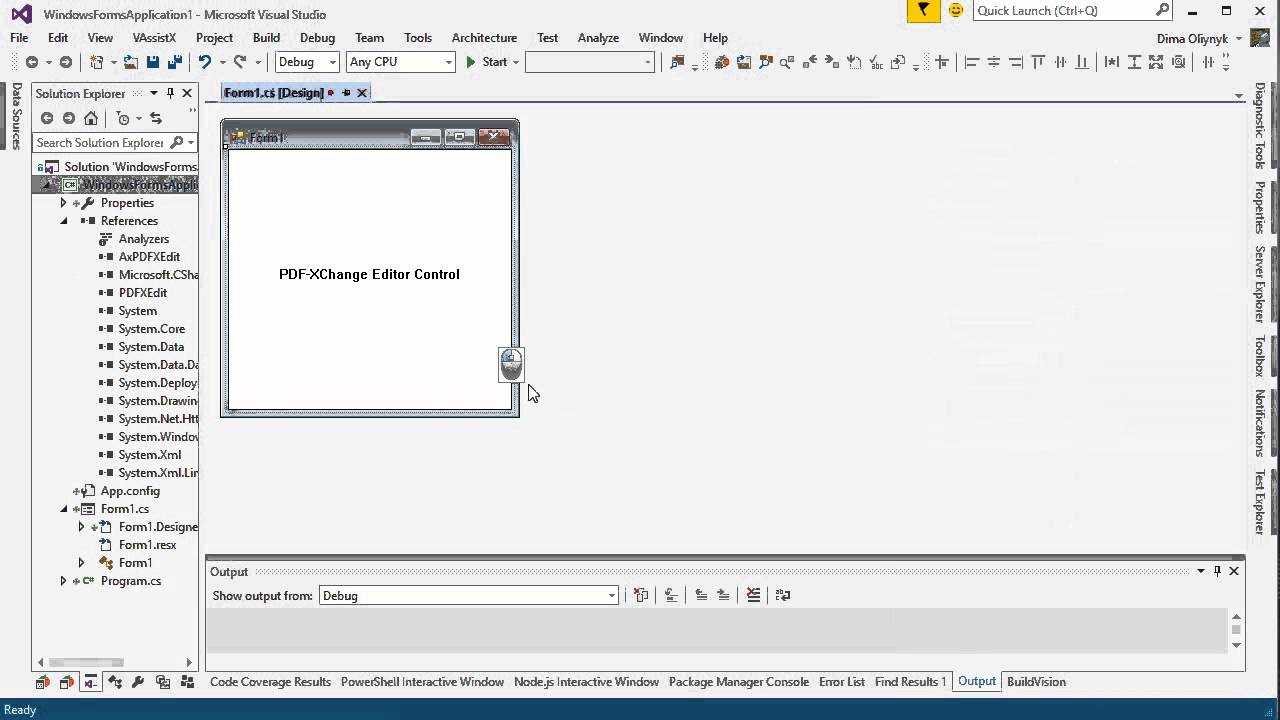Click the notifications flag icon
The width and height of the screenshot is (1280, 720).
tap(923, 11)
